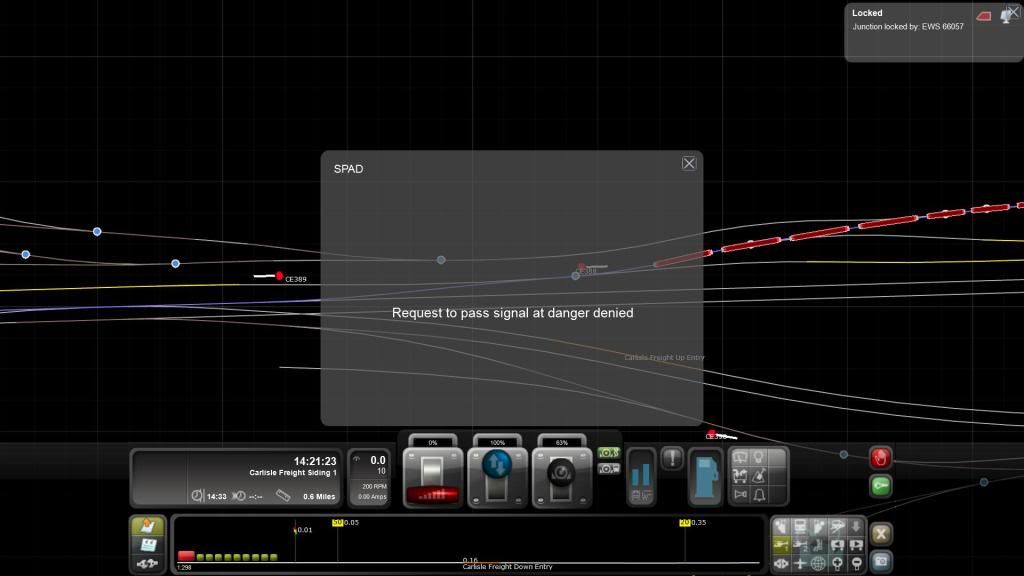Toggle the sander icon
The width and height of the screenshot is (1024, 576).
[759, 476]
